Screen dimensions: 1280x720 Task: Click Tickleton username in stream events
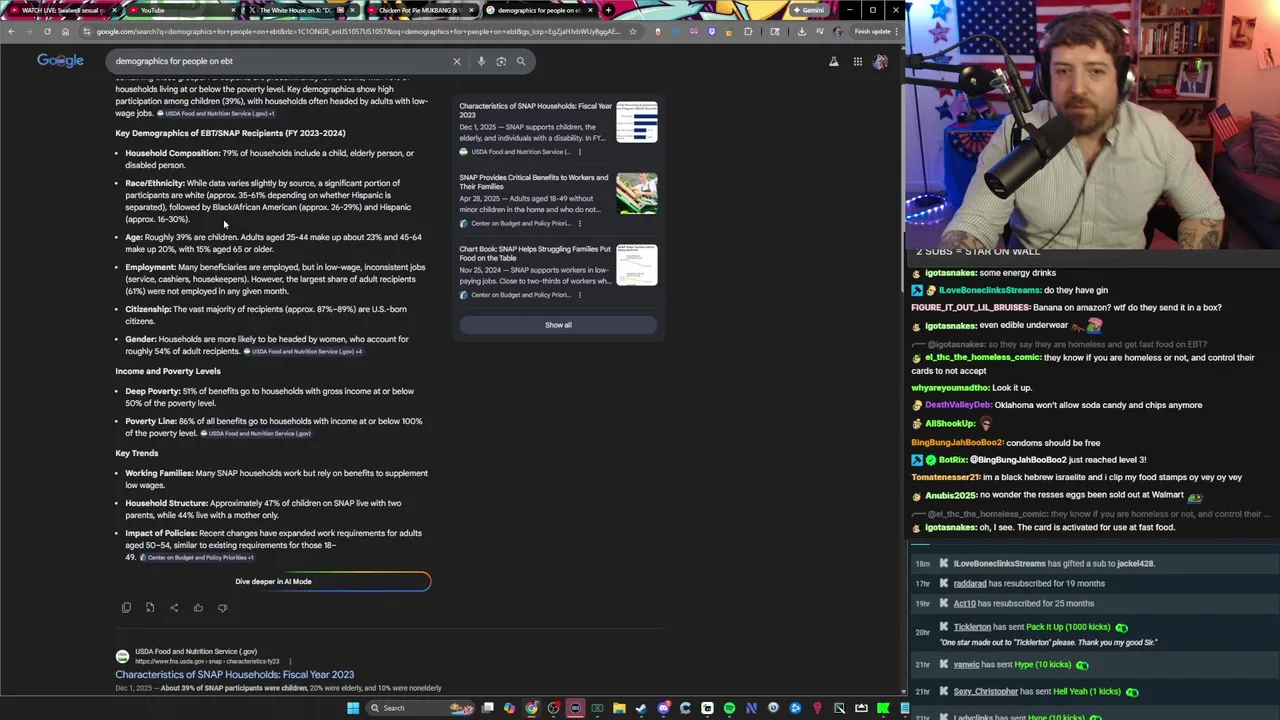[x=972, y=627]
